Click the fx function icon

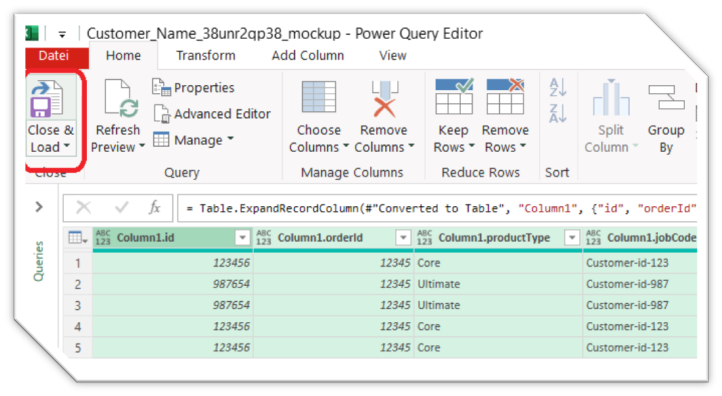(155, 208)
